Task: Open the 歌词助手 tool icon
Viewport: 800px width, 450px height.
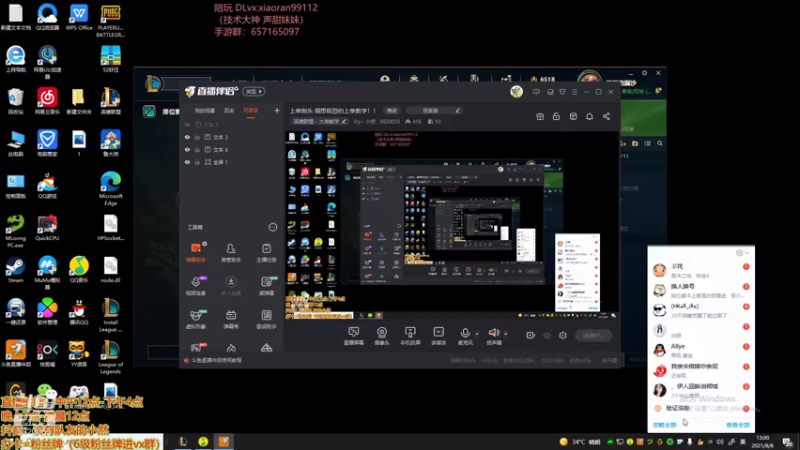Action: click(x=266, y=319)
